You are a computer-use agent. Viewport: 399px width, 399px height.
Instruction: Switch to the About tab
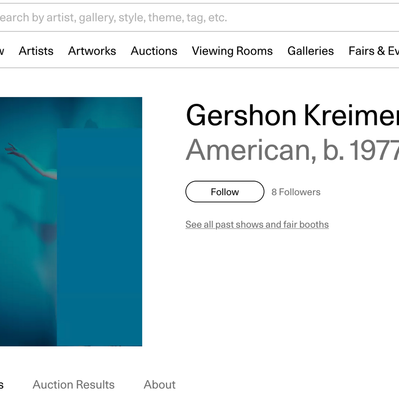(x=160, y=385)
